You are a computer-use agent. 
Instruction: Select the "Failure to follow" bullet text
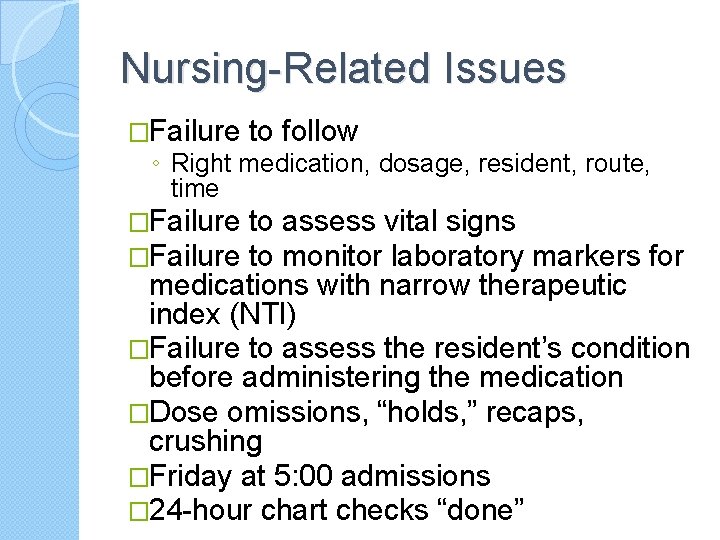point(255,131)
